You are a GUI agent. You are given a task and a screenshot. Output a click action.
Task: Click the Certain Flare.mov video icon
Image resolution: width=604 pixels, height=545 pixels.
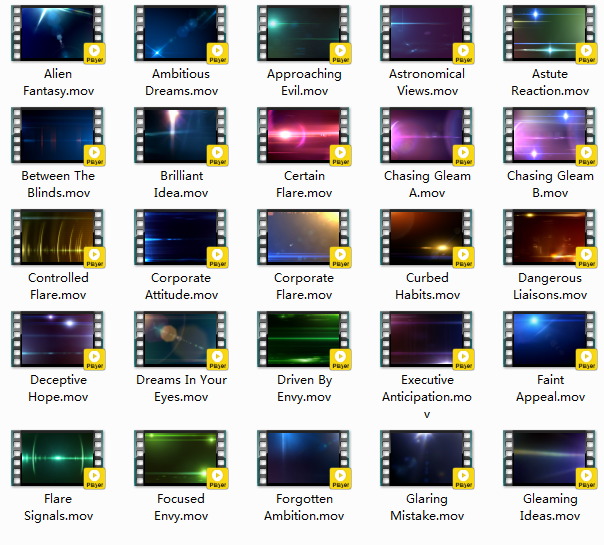(304, 135)
